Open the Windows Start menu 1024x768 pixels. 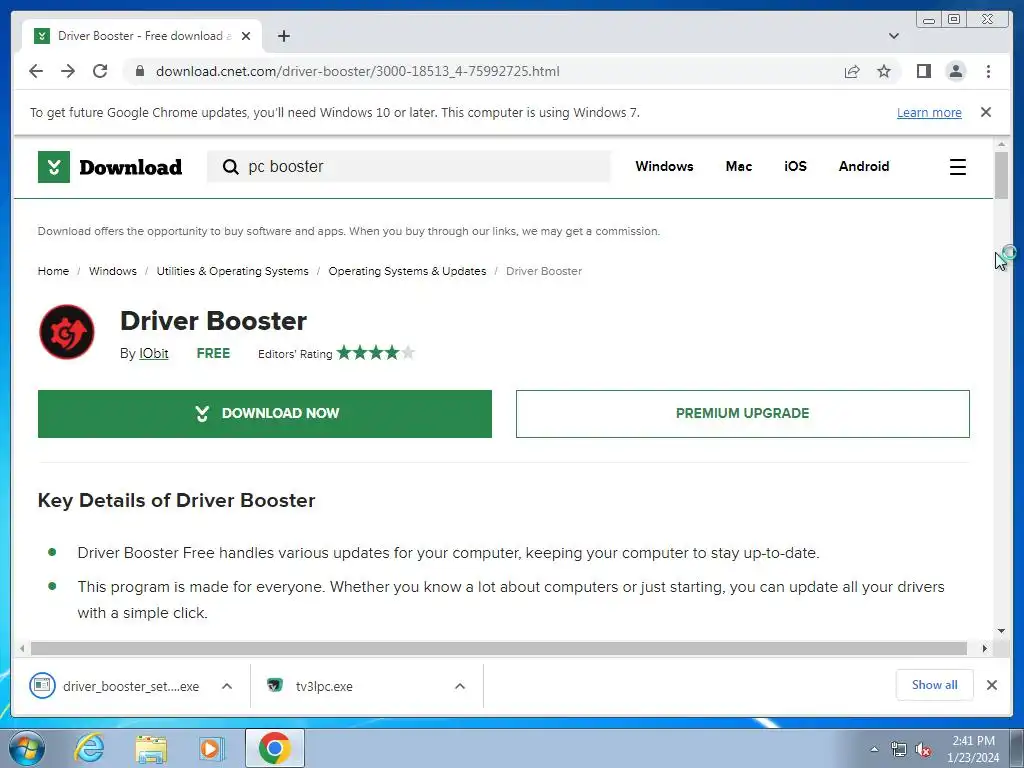(x=27, y=748)
